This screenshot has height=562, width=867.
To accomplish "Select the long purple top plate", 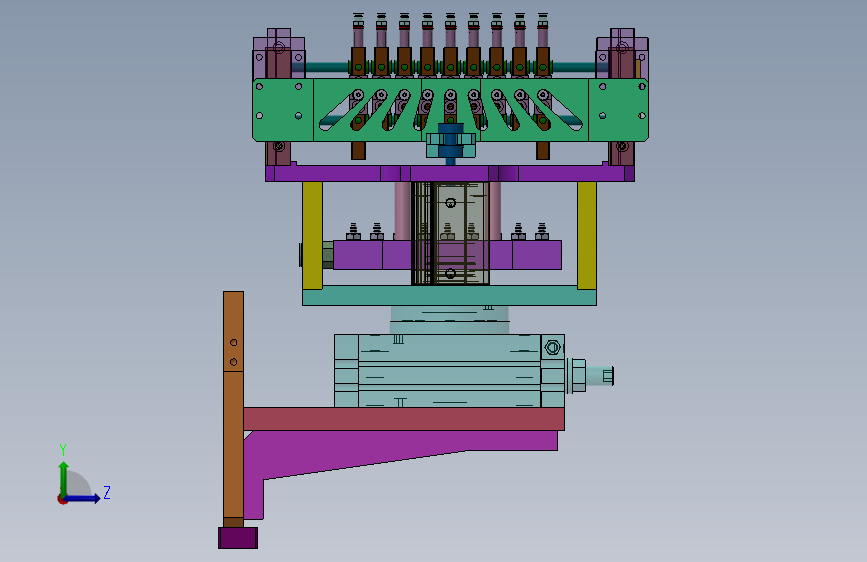I will [450, 173].
